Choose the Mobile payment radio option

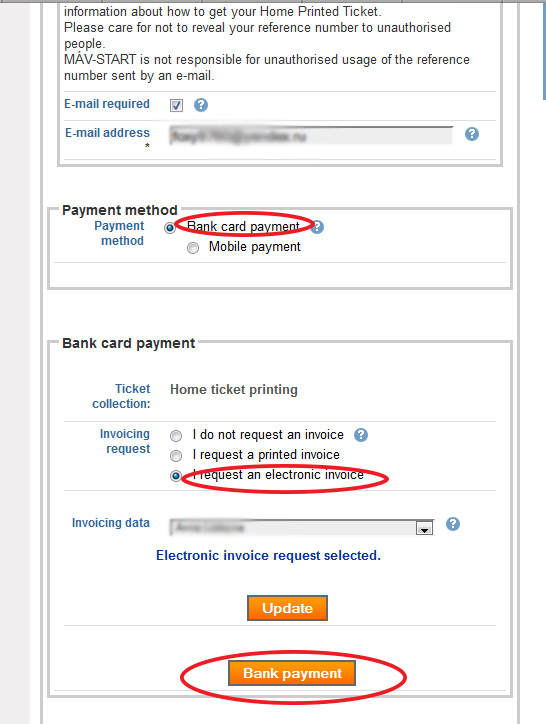[x=193, y=248]
